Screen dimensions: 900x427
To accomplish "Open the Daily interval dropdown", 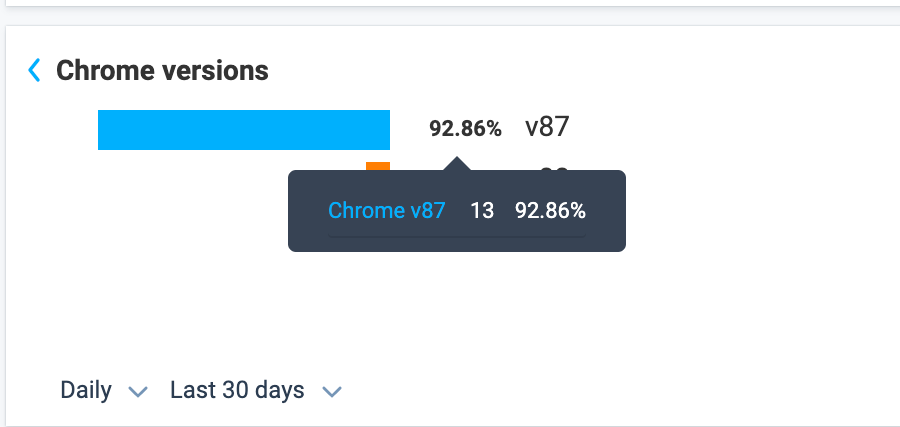I will [x=104, y=391].
